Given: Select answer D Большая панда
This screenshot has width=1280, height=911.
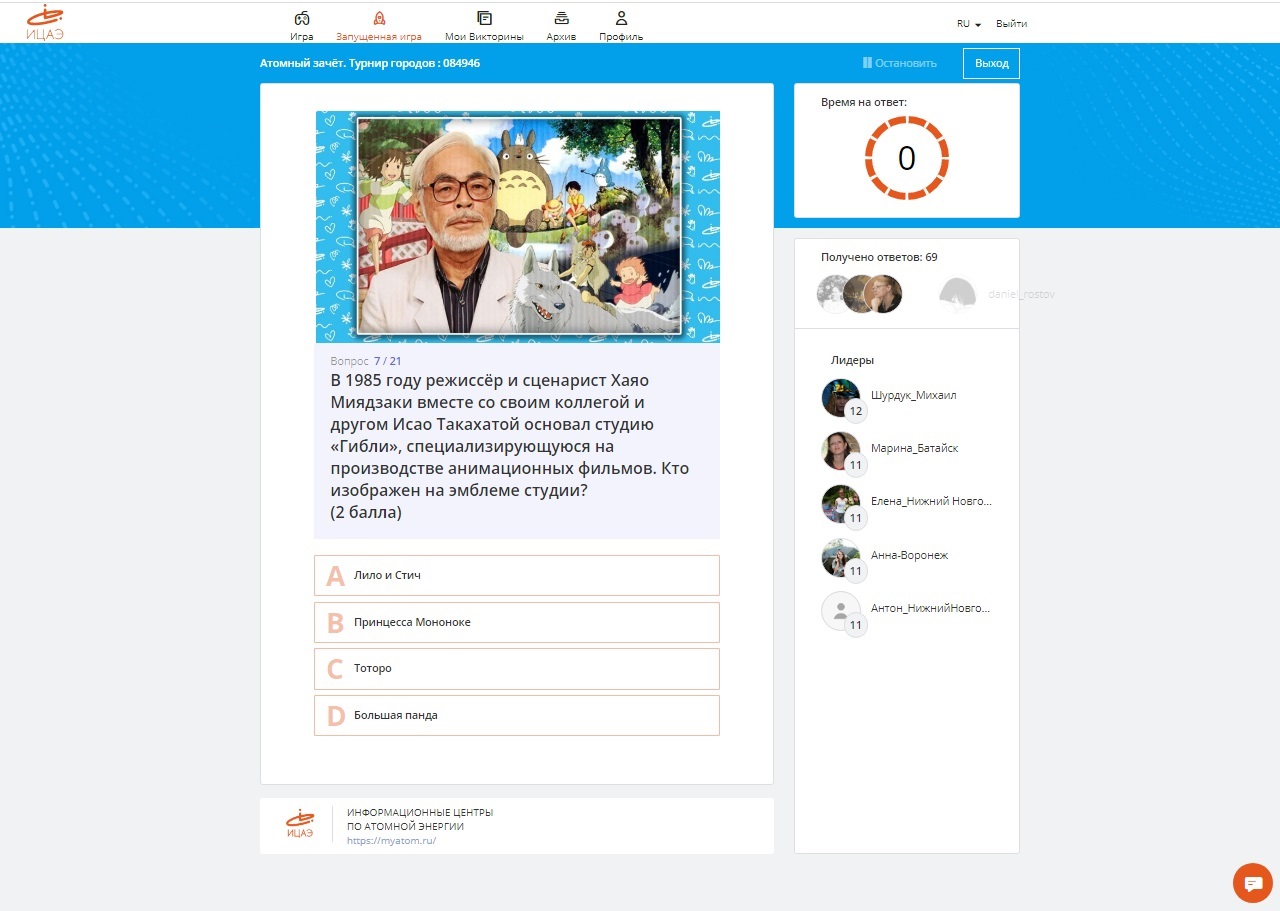Looking at the screenshot, I should [x=517, y=715].
